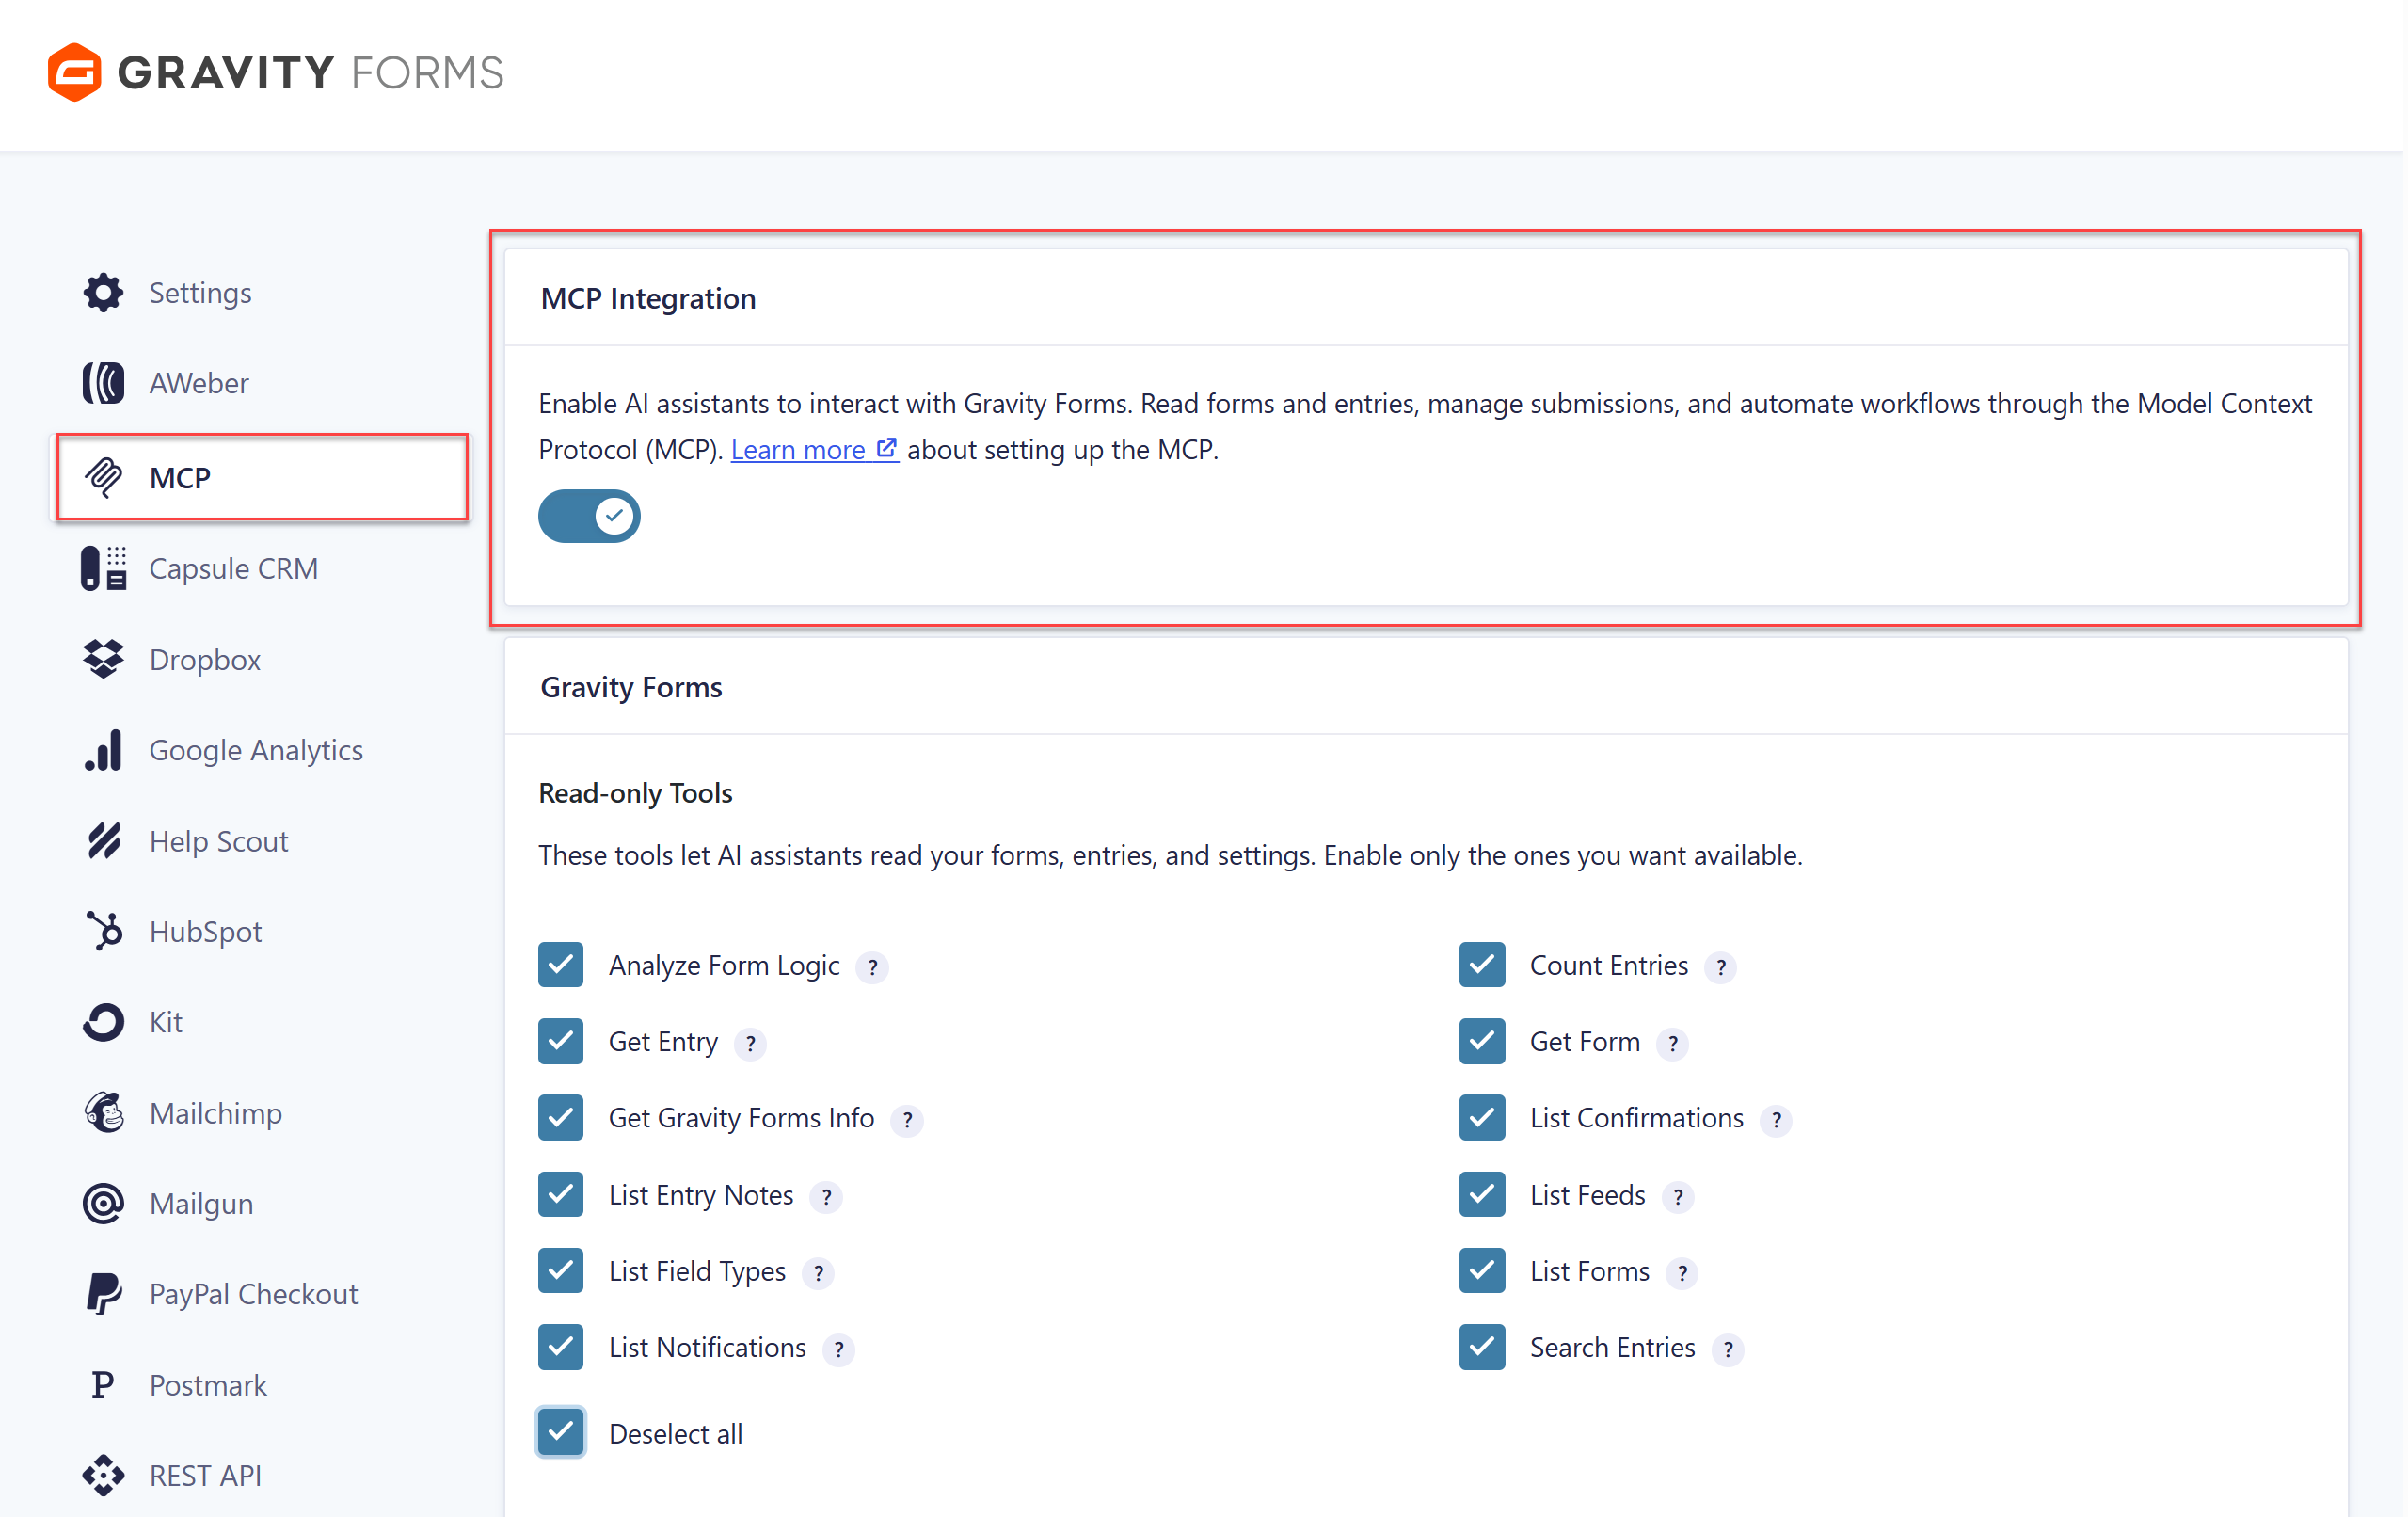Click the Gravity Forms hexagon logo
2408x1517 pixels.
(x=74, y=72)
